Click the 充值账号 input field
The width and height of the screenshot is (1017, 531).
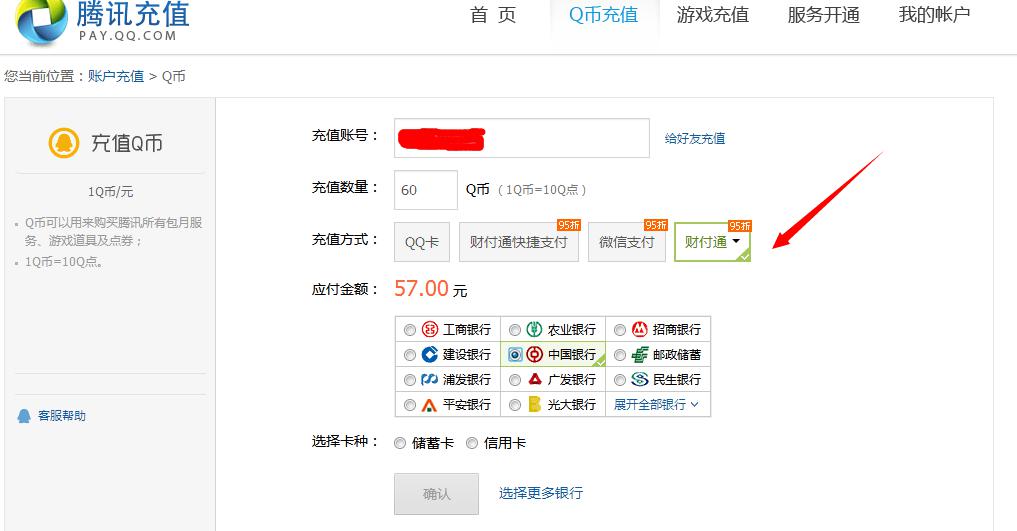521,137
